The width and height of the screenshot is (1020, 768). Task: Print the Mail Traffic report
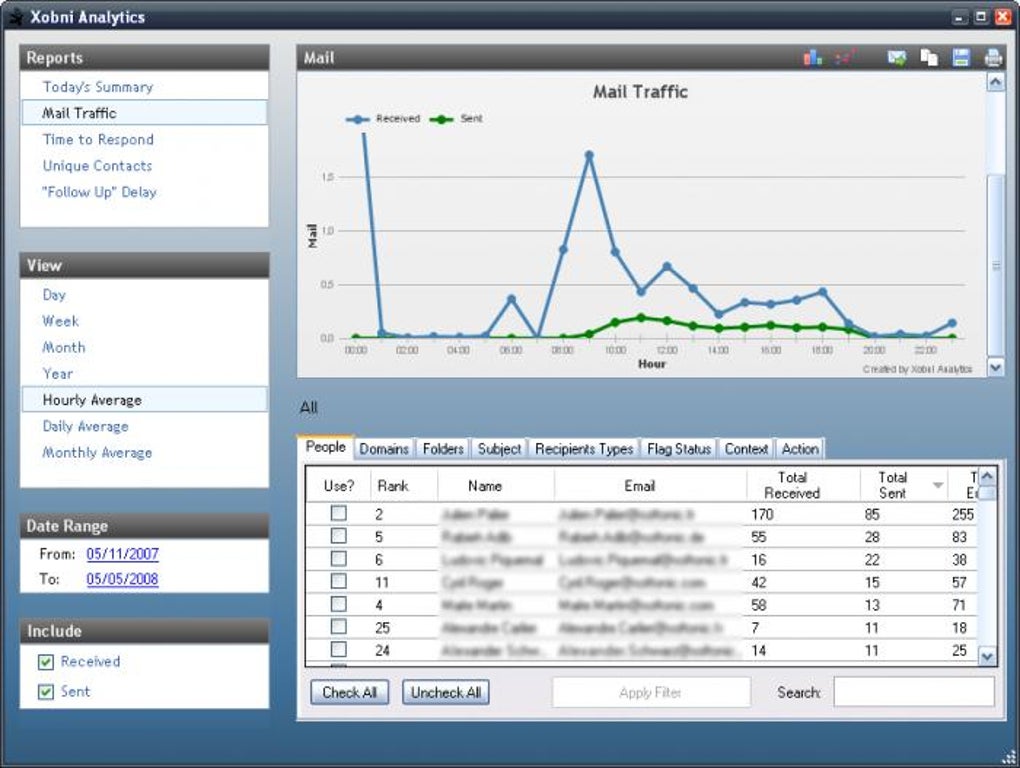pos(993,58)
